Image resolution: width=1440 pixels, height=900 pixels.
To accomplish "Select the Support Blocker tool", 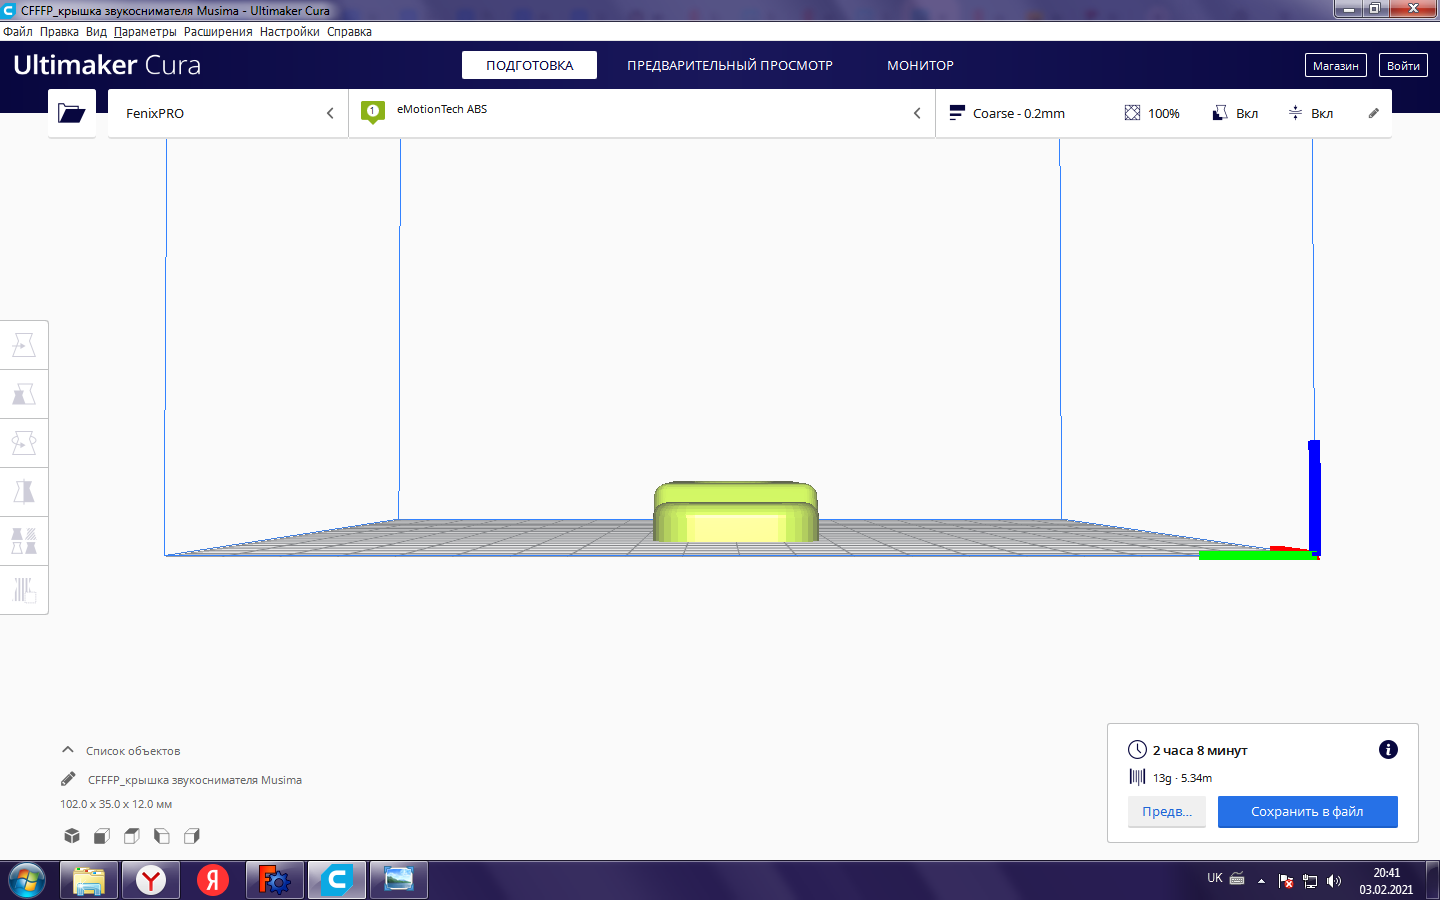I will click(24, 590).
